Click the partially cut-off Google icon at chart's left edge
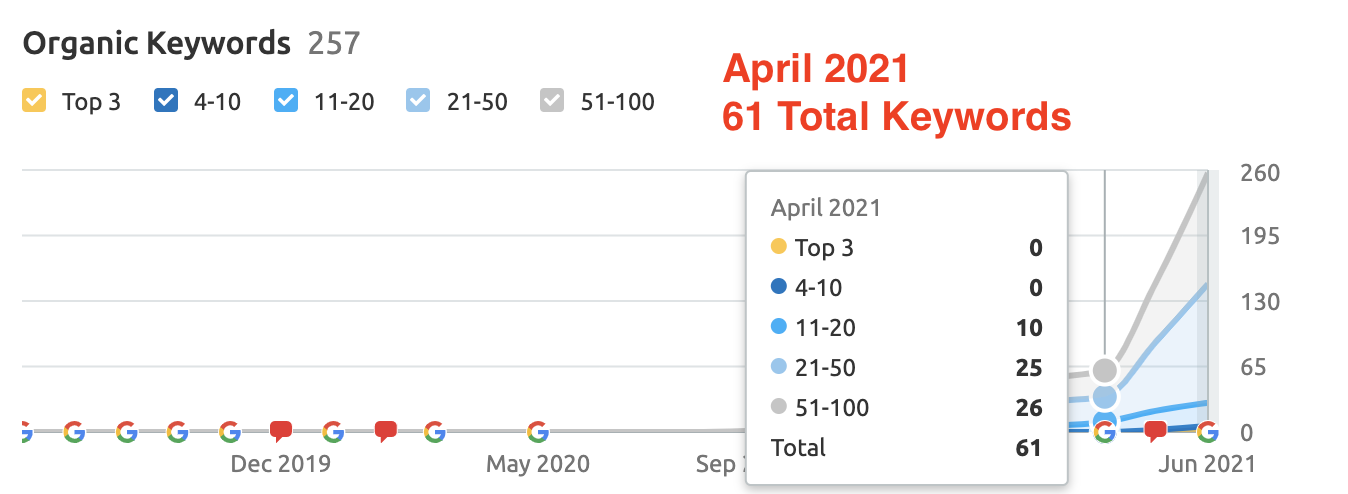The image size is (1348, 494). tap(26, 432)
